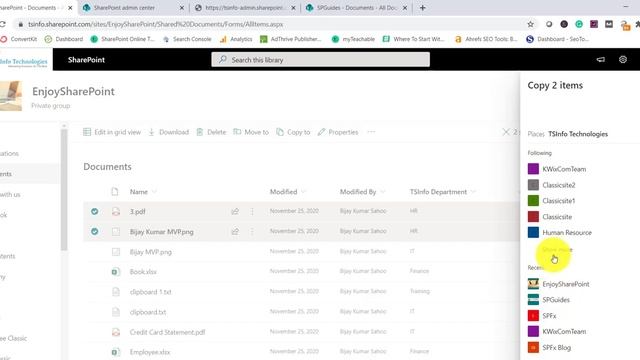Clear the selection with the X icon
This screenshot has height=360, width=640.
point(506,132)
